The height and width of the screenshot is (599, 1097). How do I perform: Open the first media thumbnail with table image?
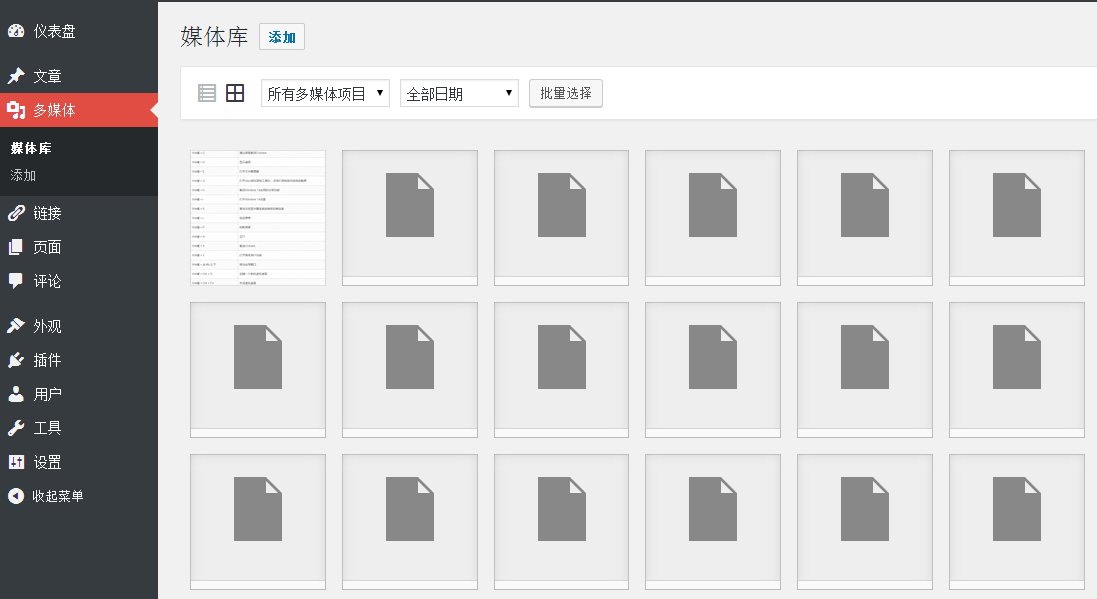point(258,217)
